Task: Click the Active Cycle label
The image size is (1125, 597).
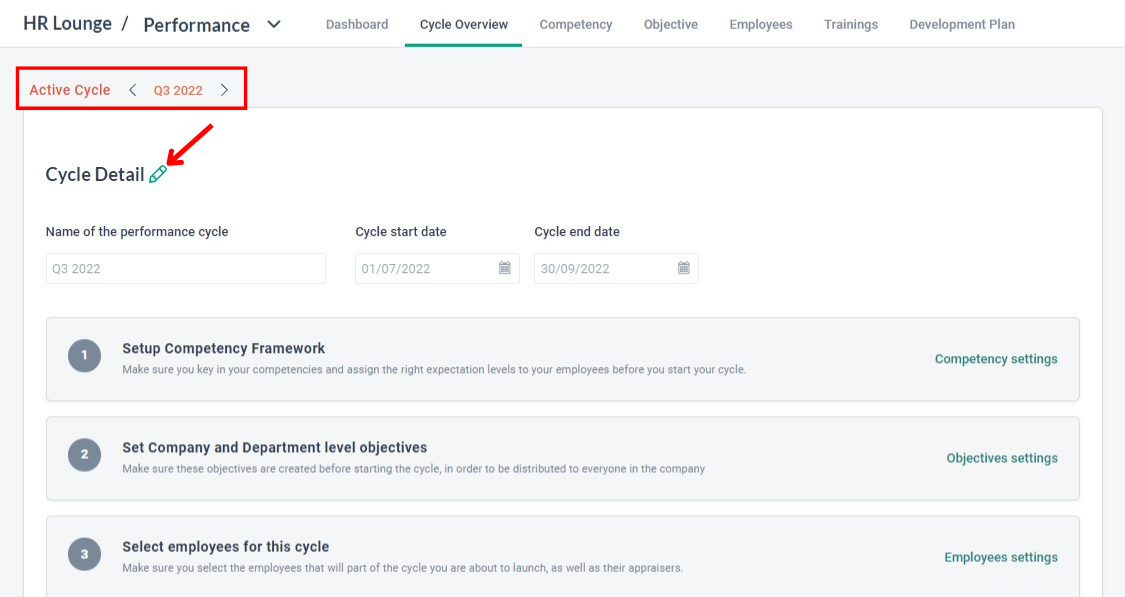Action: pyautogui.click(x=70, y=90)
